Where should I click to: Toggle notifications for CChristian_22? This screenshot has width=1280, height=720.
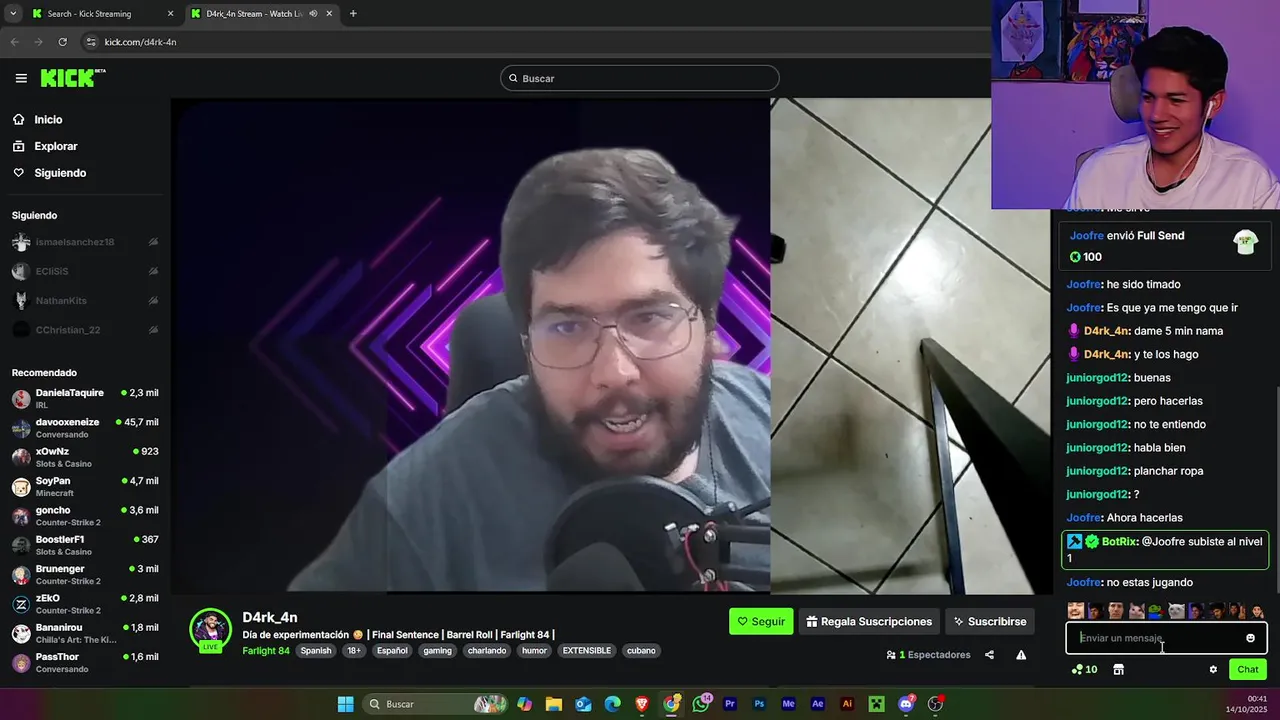tap(153, 330)
